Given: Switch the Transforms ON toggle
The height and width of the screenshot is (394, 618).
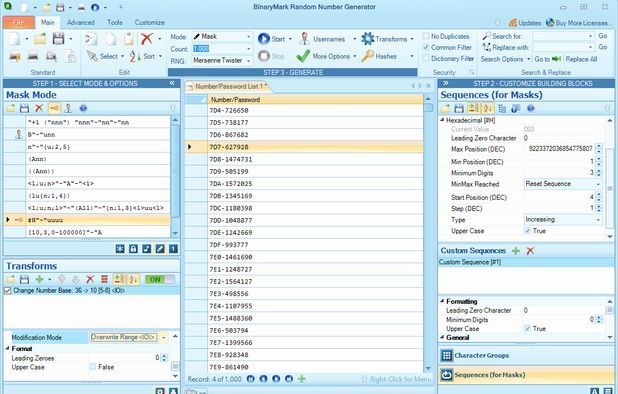Looking at the screenshot, I should (160, 279).
